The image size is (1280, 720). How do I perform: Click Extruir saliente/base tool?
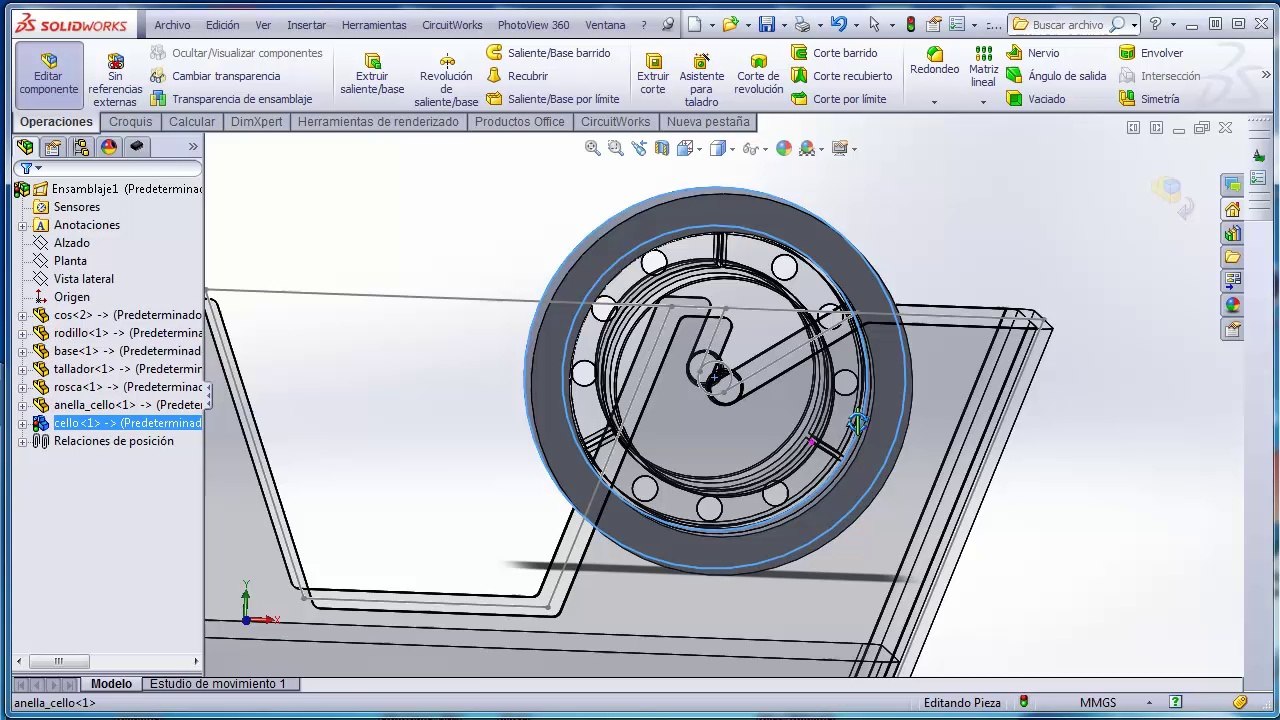pos(372,74)
